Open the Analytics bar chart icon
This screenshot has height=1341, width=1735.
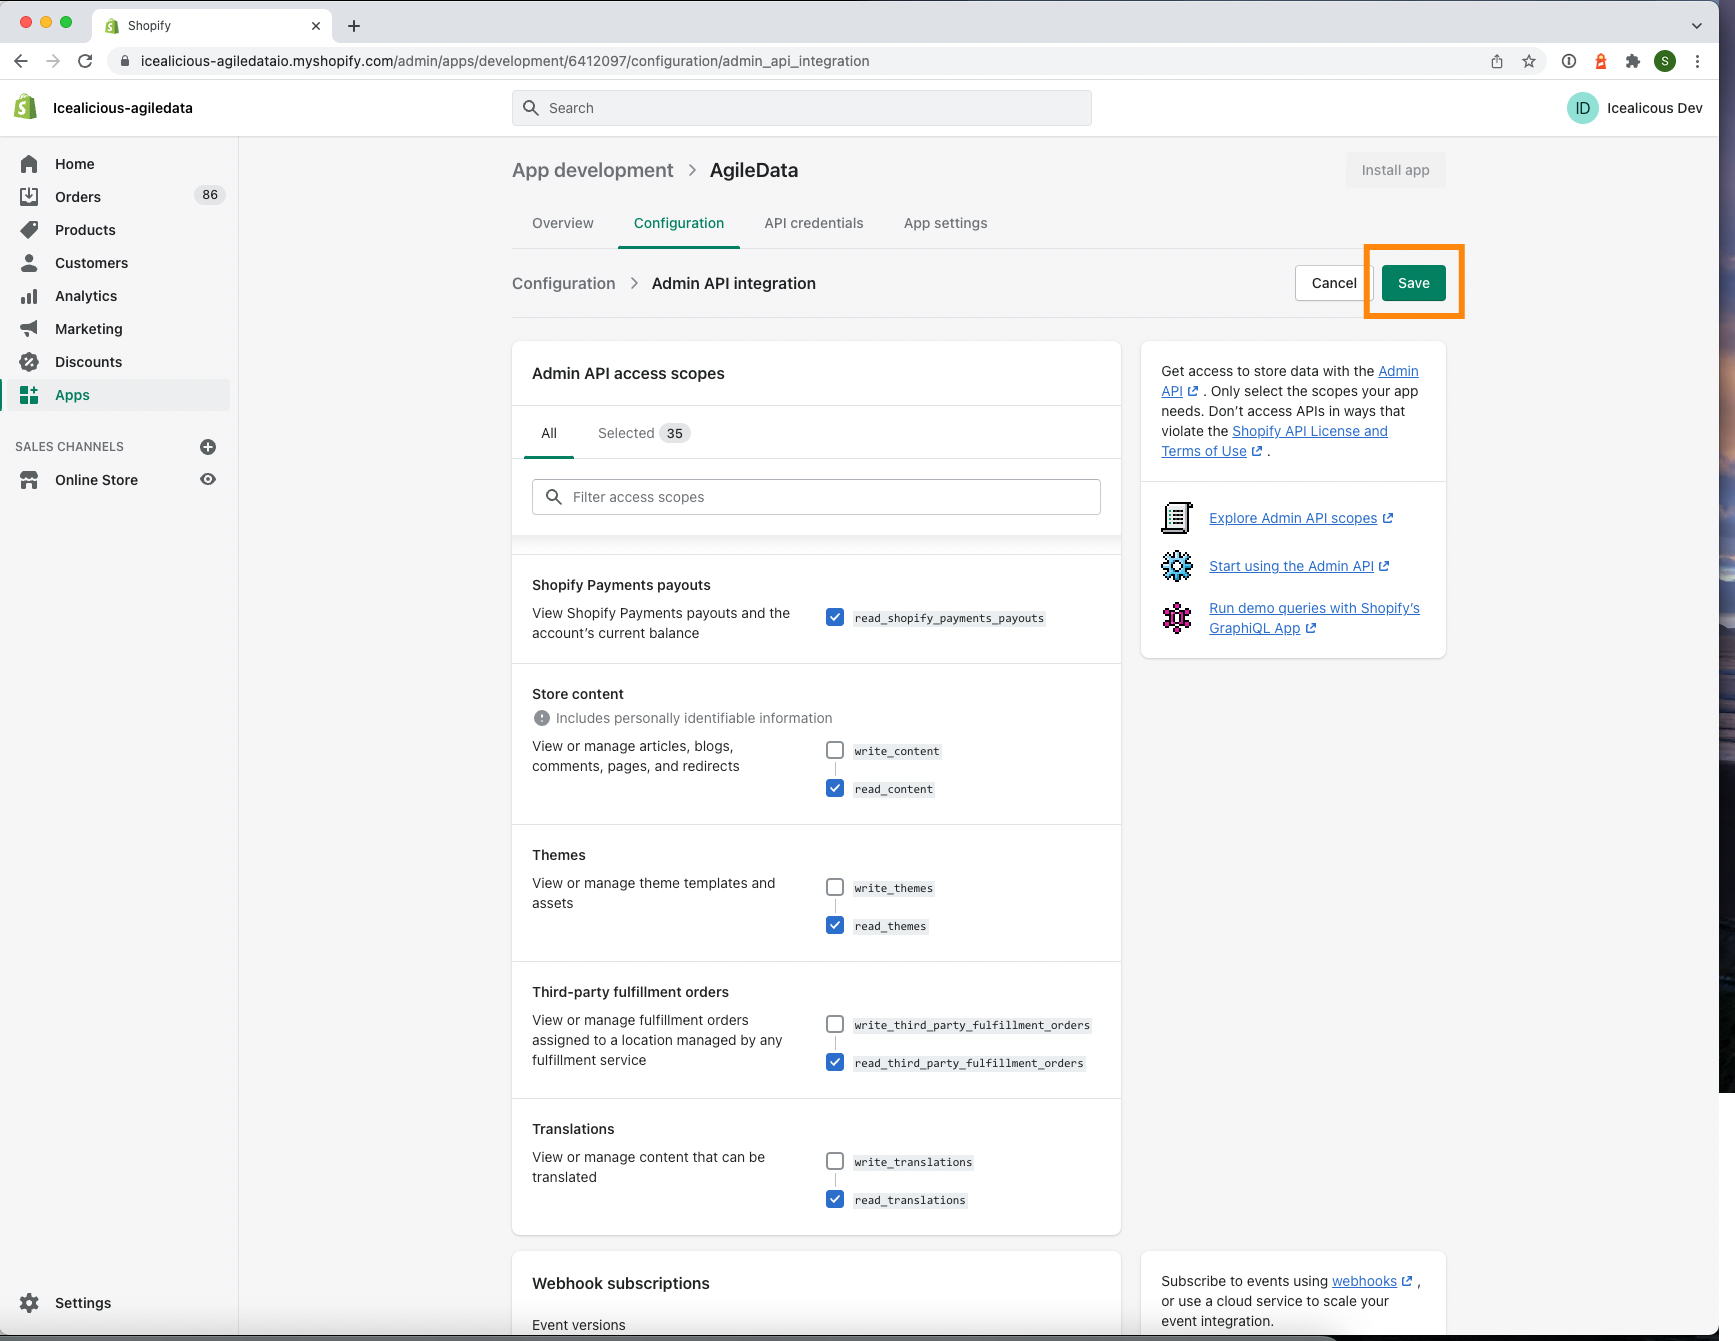[x=29, y=296]
